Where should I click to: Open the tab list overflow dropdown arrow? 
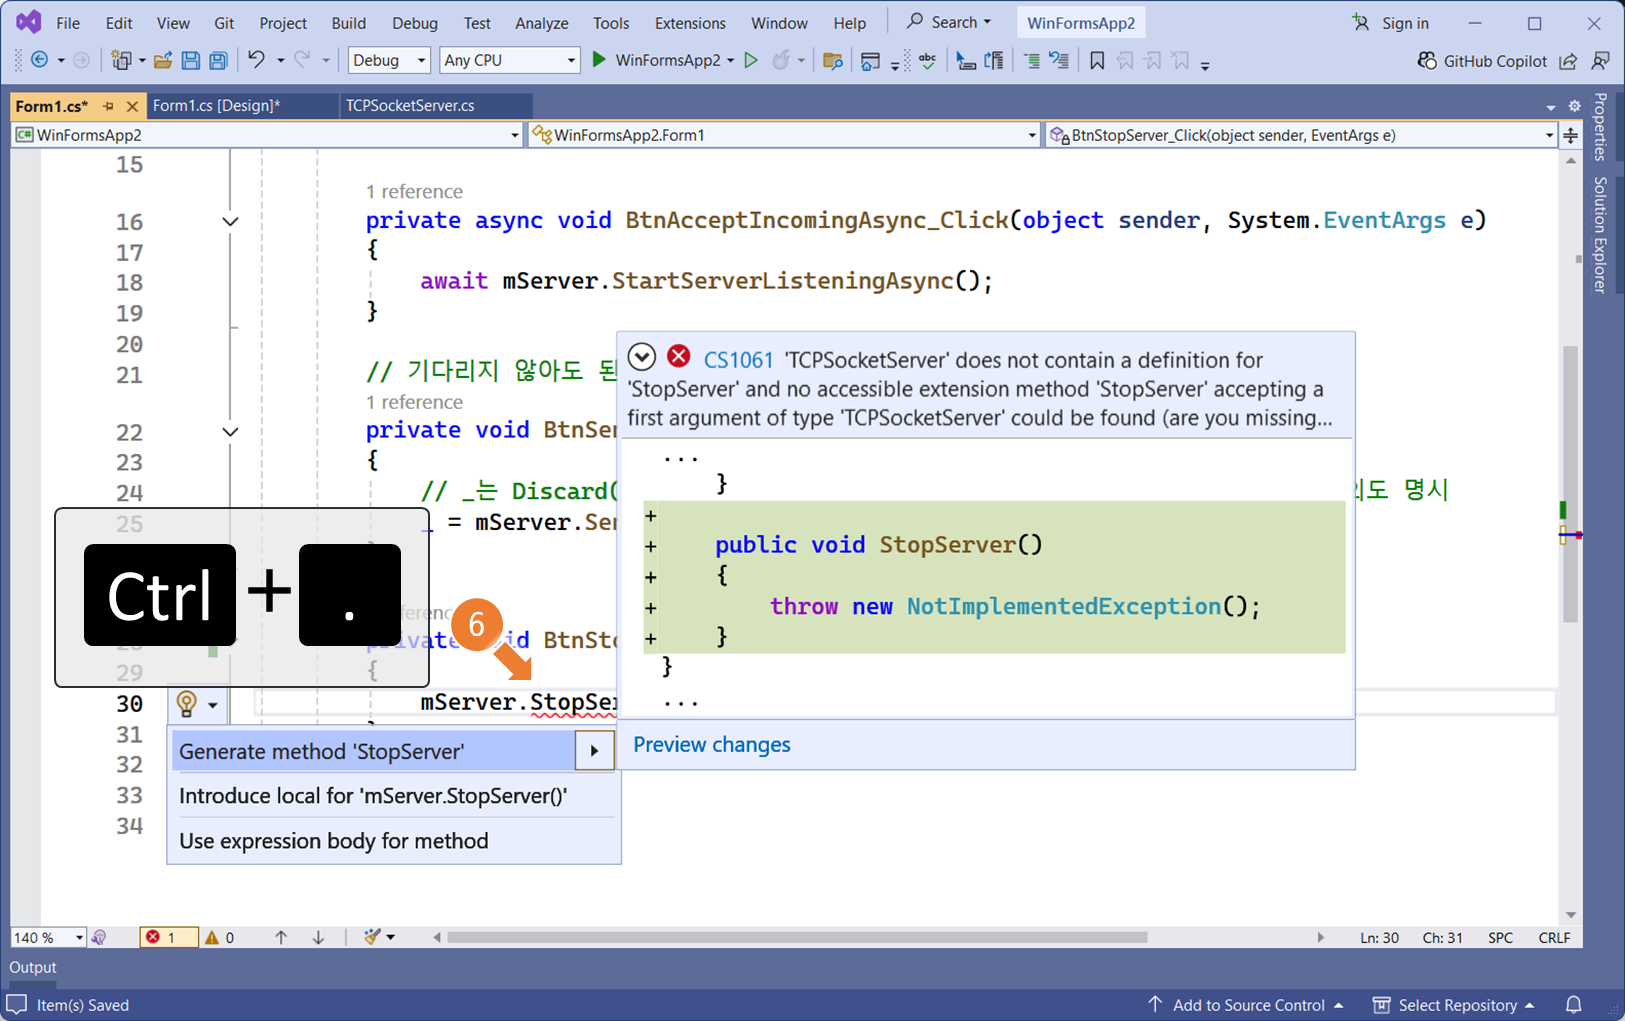pyautogui.click(x=1551, y=107)
